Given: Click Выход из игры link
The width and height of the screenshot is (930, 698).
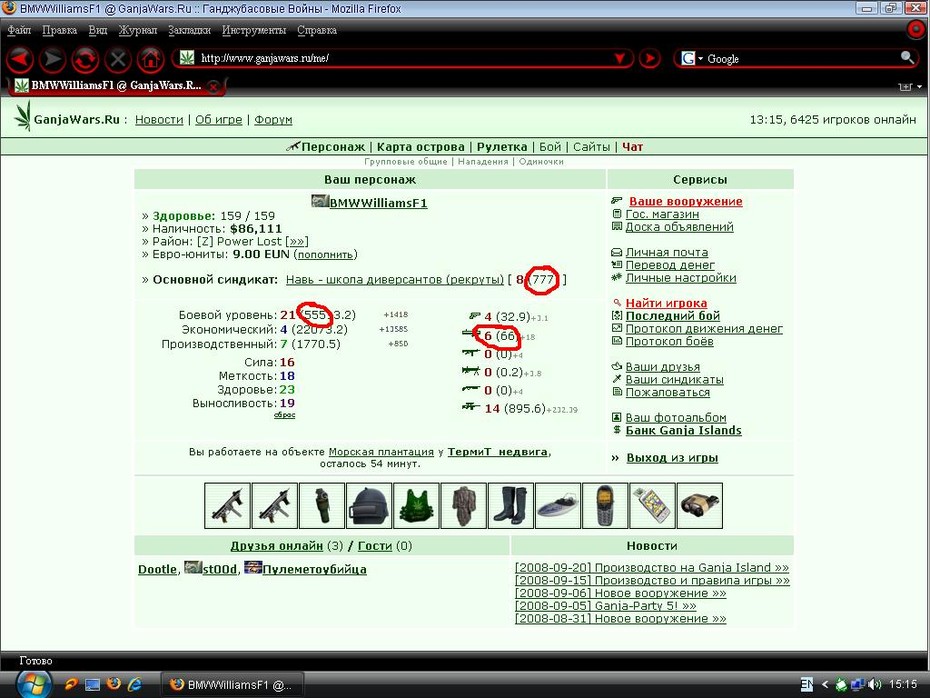Looking at the screenshot, I should (x=672, y=458).
